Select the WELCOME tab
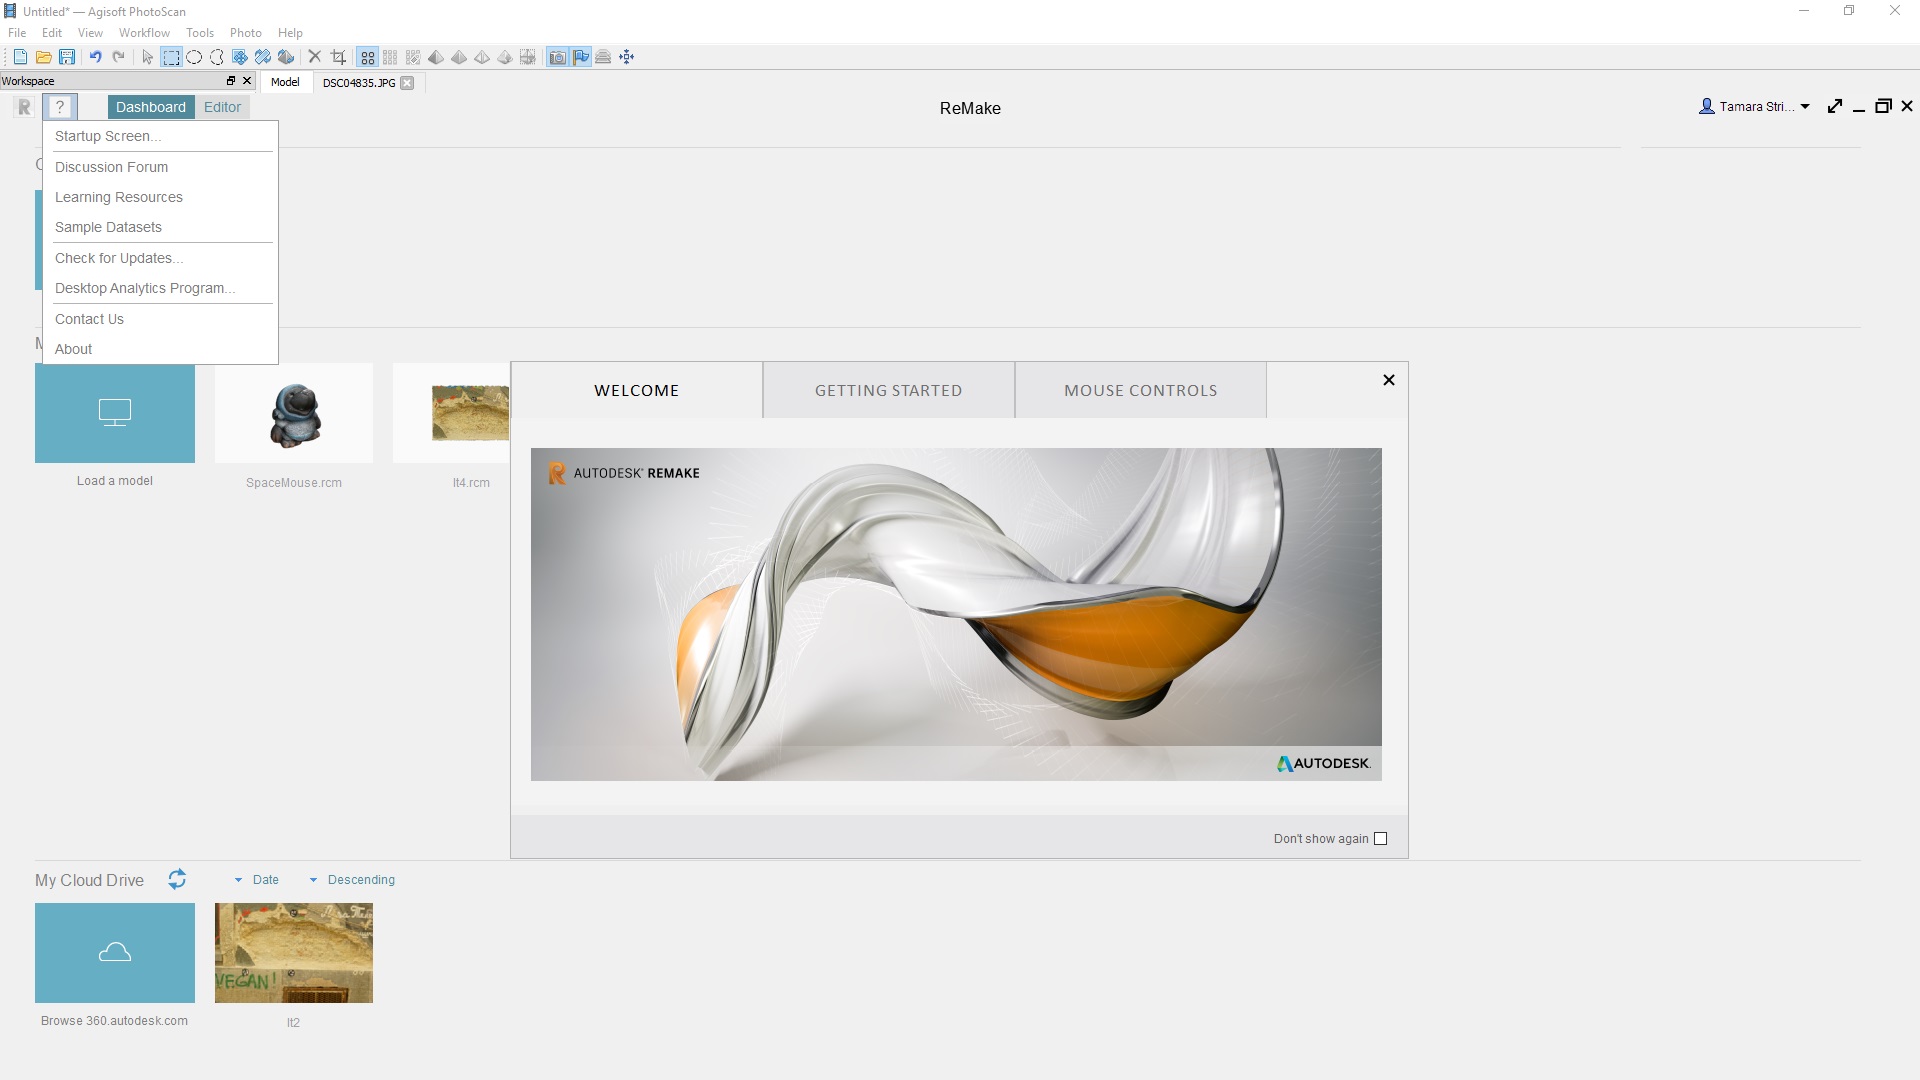This screenshot has width=1920, height=1080. 637,390
